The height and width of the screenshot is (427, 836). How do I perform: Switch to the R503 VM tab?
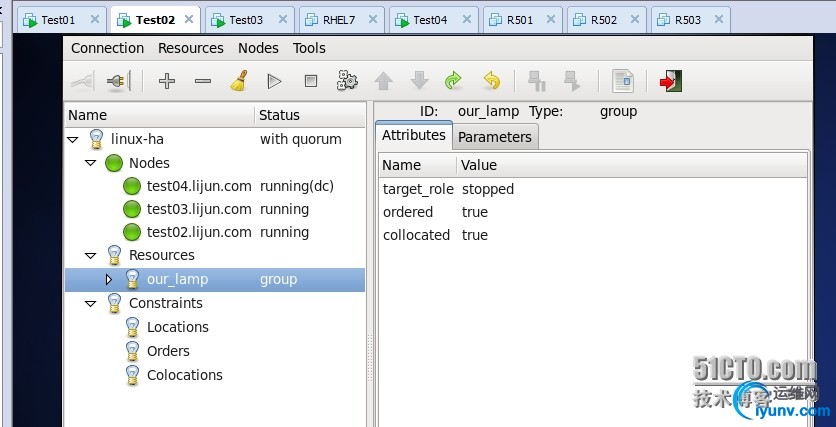(x=688, y=20)
